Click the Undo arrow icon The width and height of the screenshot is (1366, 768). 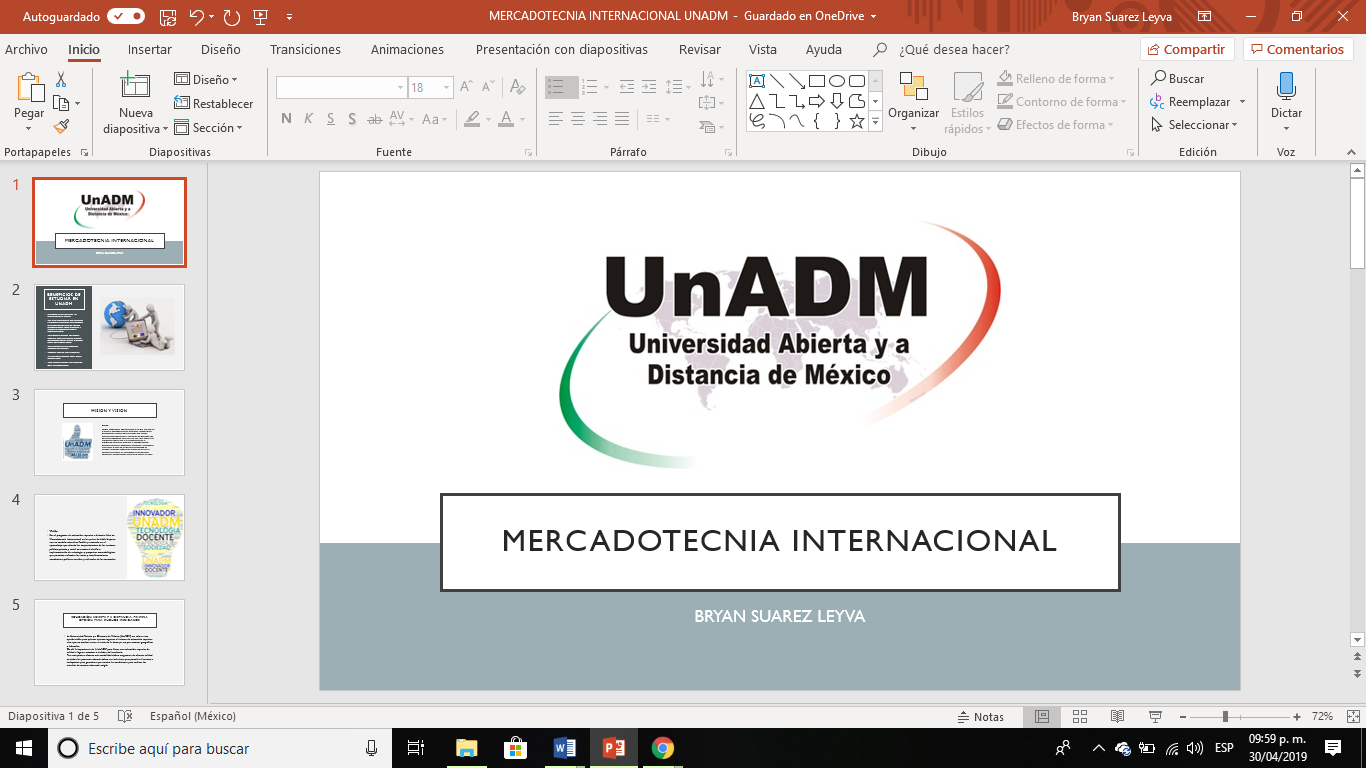click(196, 17)
